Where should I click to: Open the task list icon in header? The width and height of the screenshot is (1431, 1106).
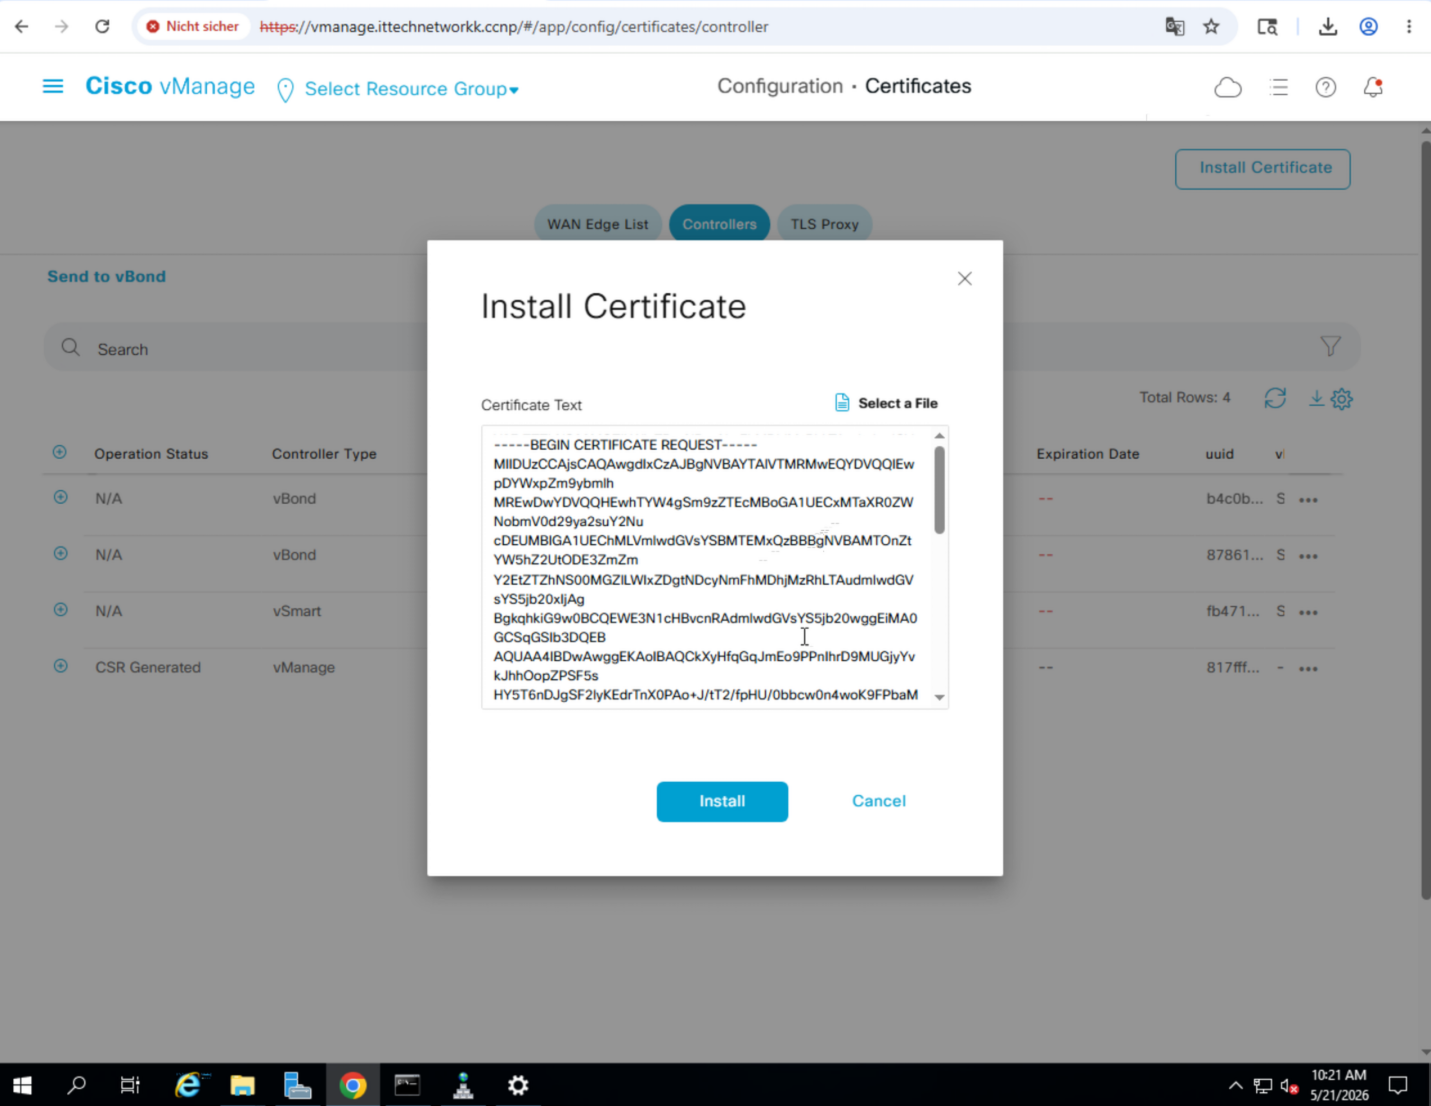point(1279,88)
